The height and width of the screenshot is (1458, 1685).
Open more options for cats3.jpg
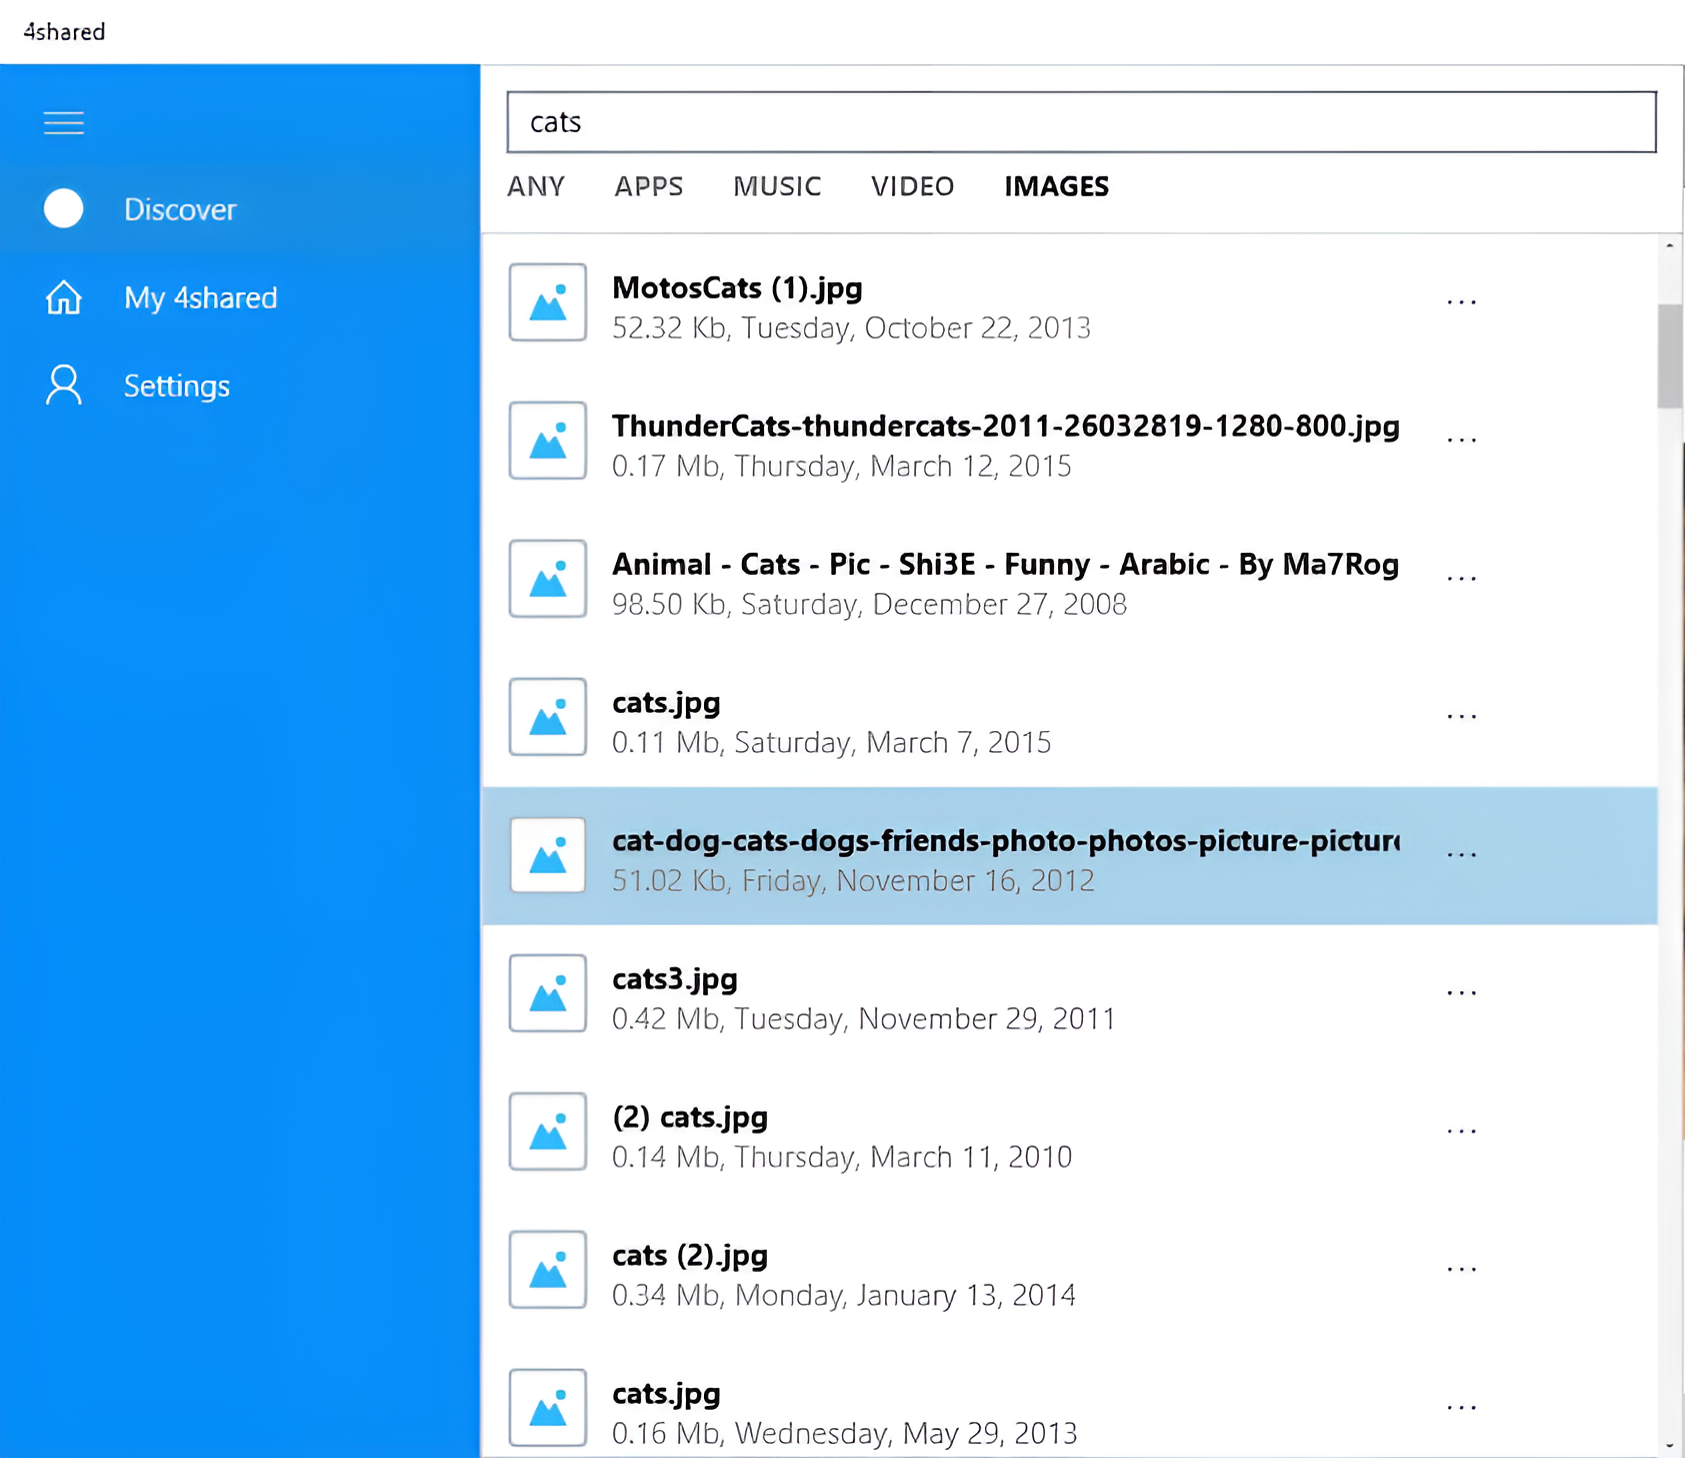point(1462,992)
